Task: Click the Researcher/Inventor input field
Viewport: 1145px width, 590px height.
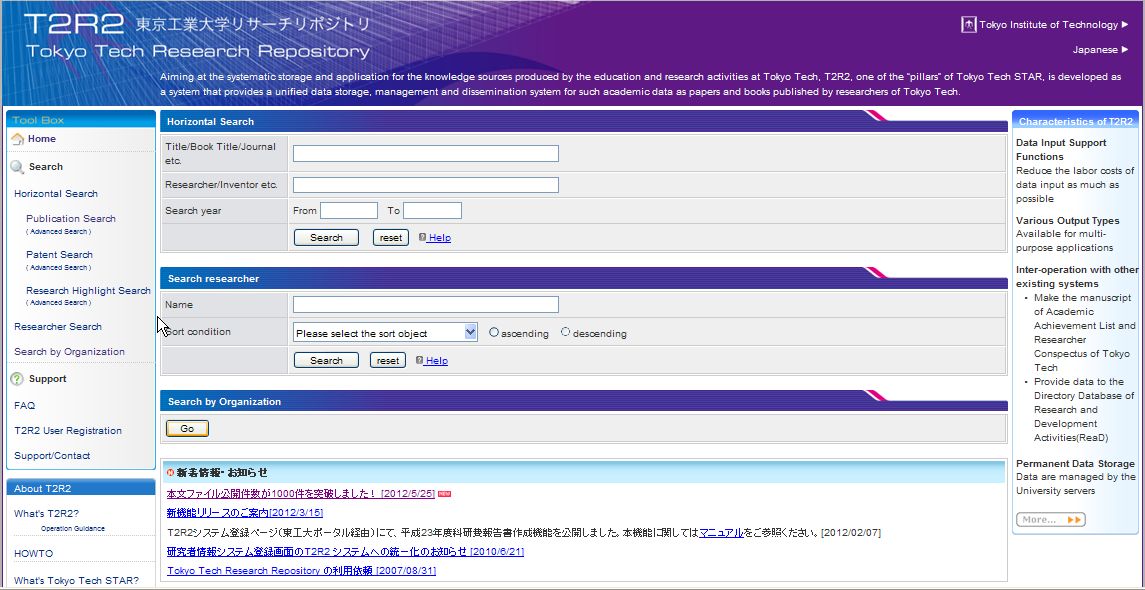Action: click(426, 185)
